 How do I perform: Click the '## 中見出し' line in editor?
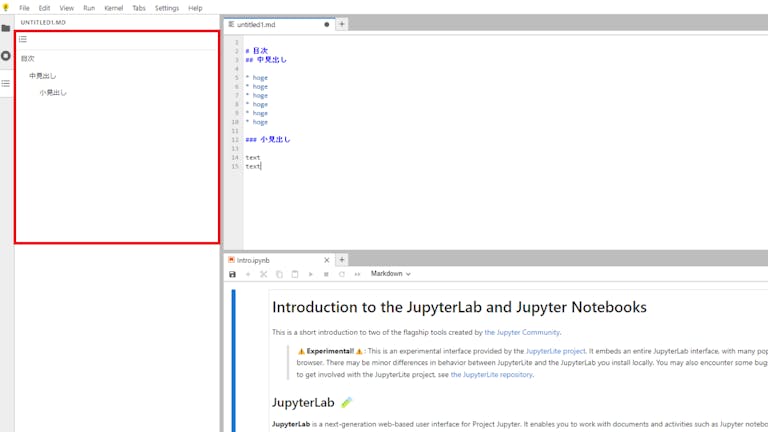[x=266, y=60]
